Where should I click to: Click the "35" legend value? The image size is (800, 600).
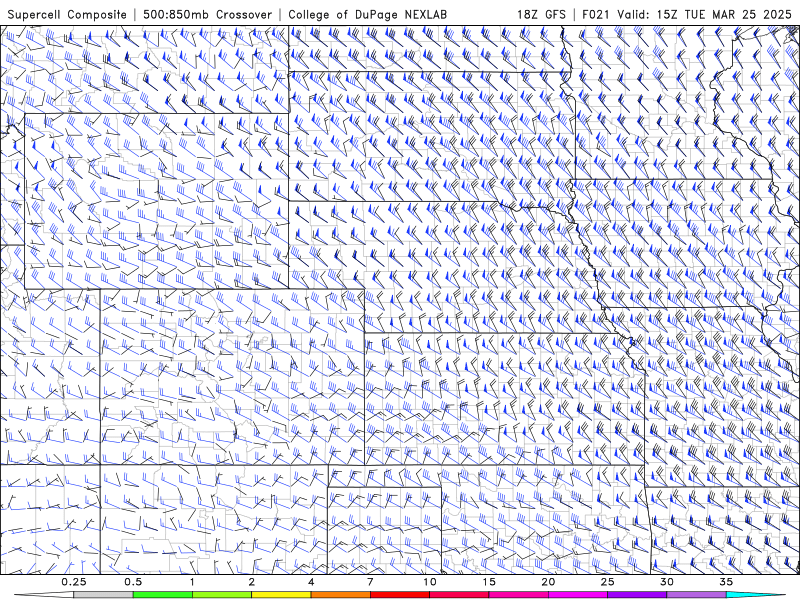(x=726, y=582)
